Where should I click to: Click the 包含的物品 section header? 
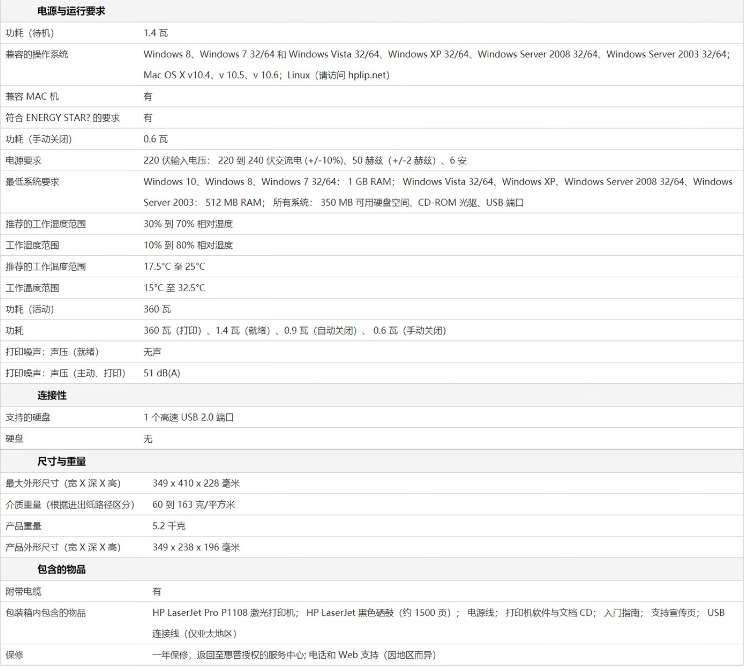pos(62,569)
